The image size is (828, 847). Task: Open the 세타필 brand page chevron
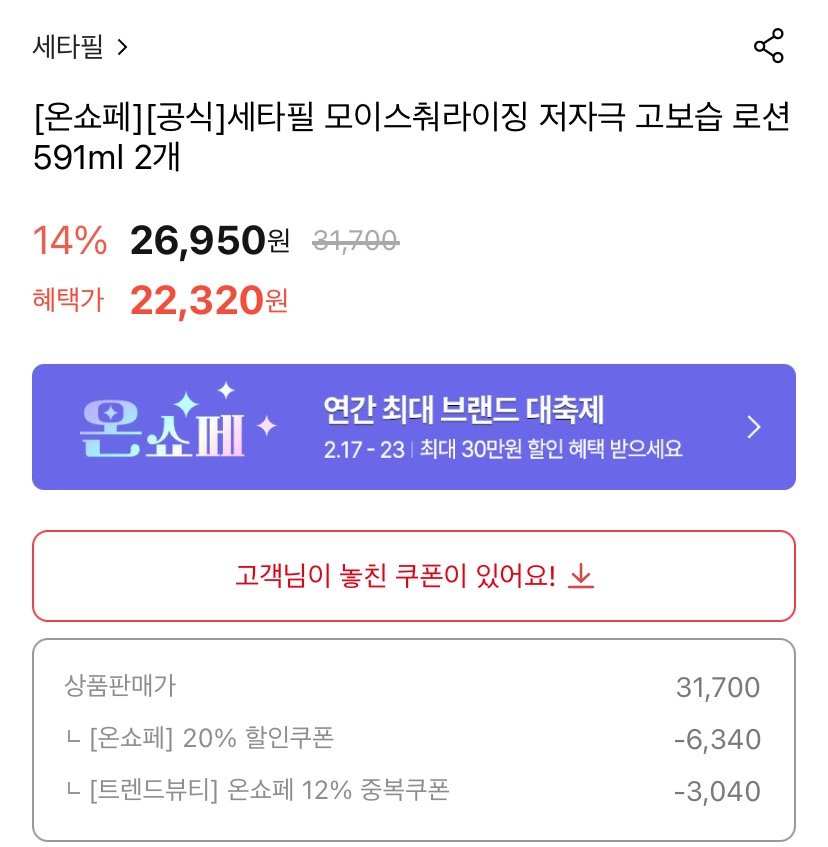click(x=122, y=47)
